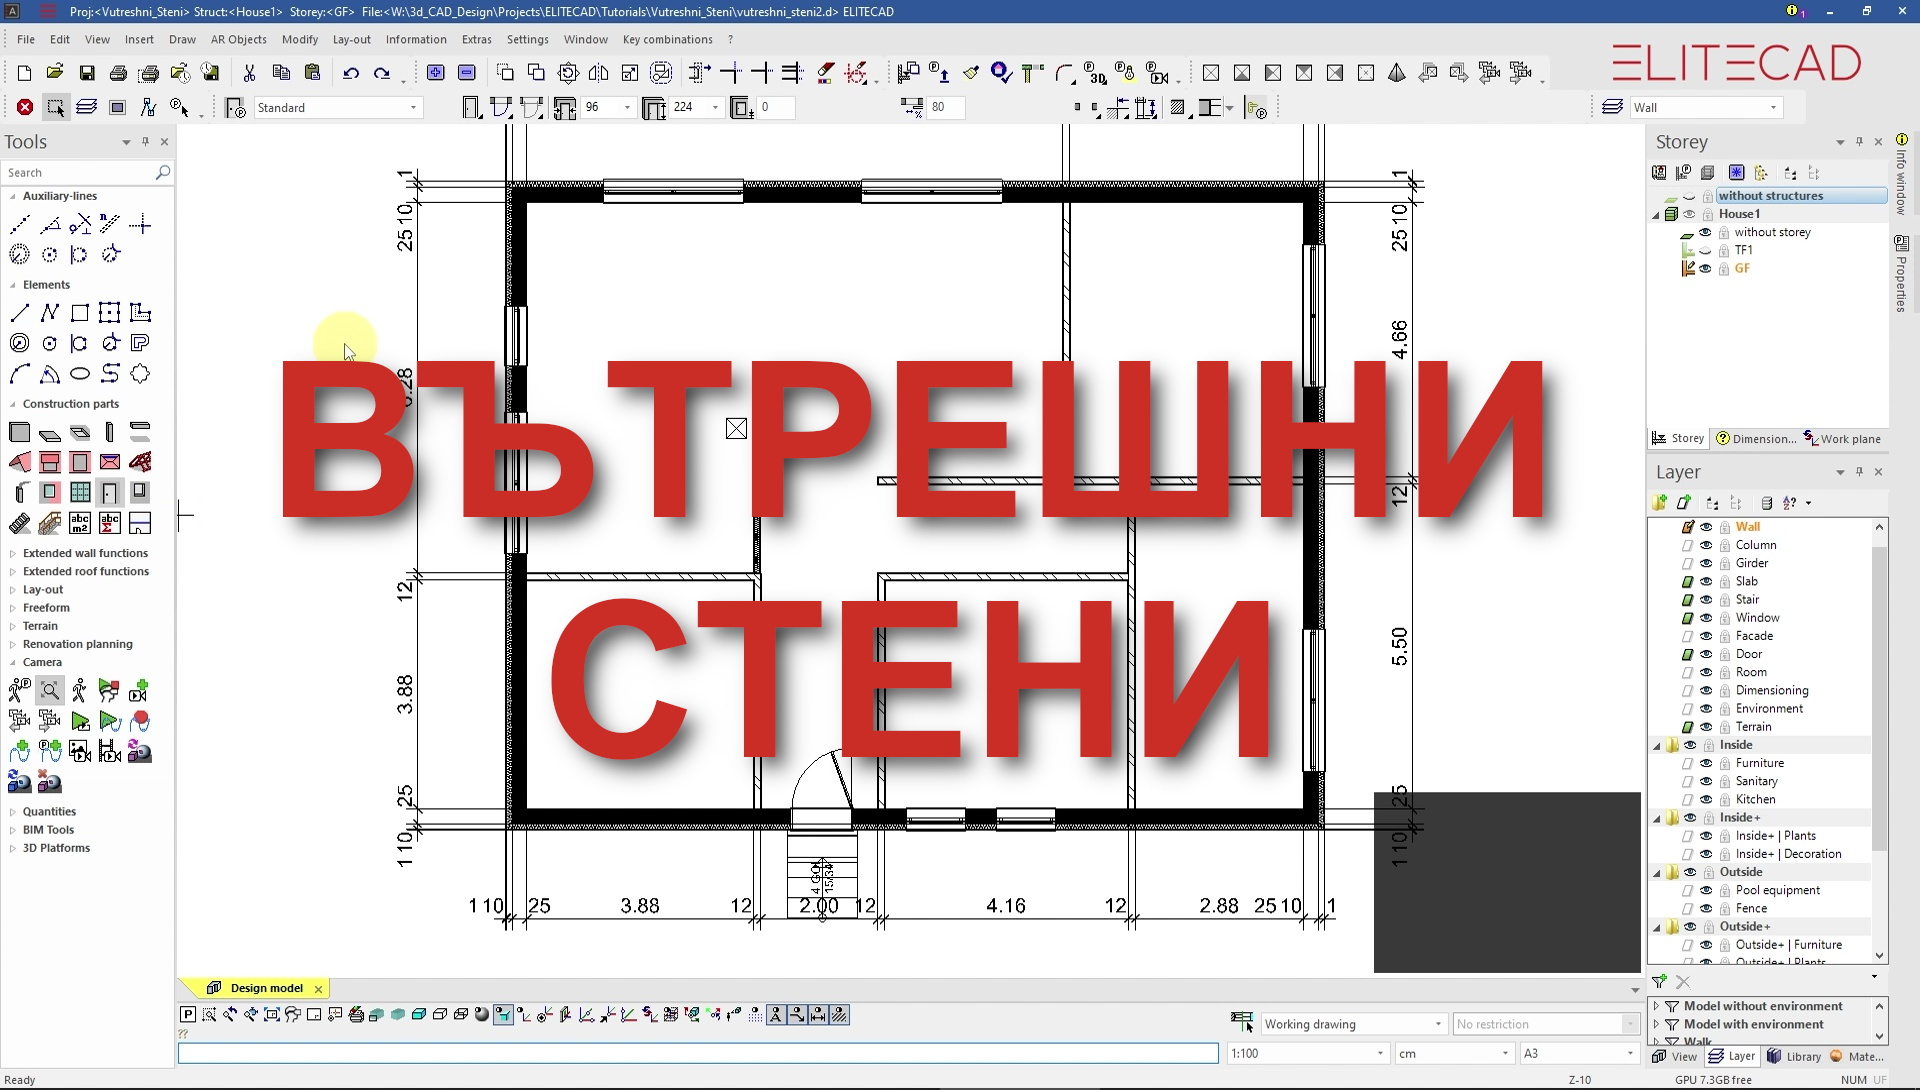Select the column tool in Construction parts

coord(110,432)
